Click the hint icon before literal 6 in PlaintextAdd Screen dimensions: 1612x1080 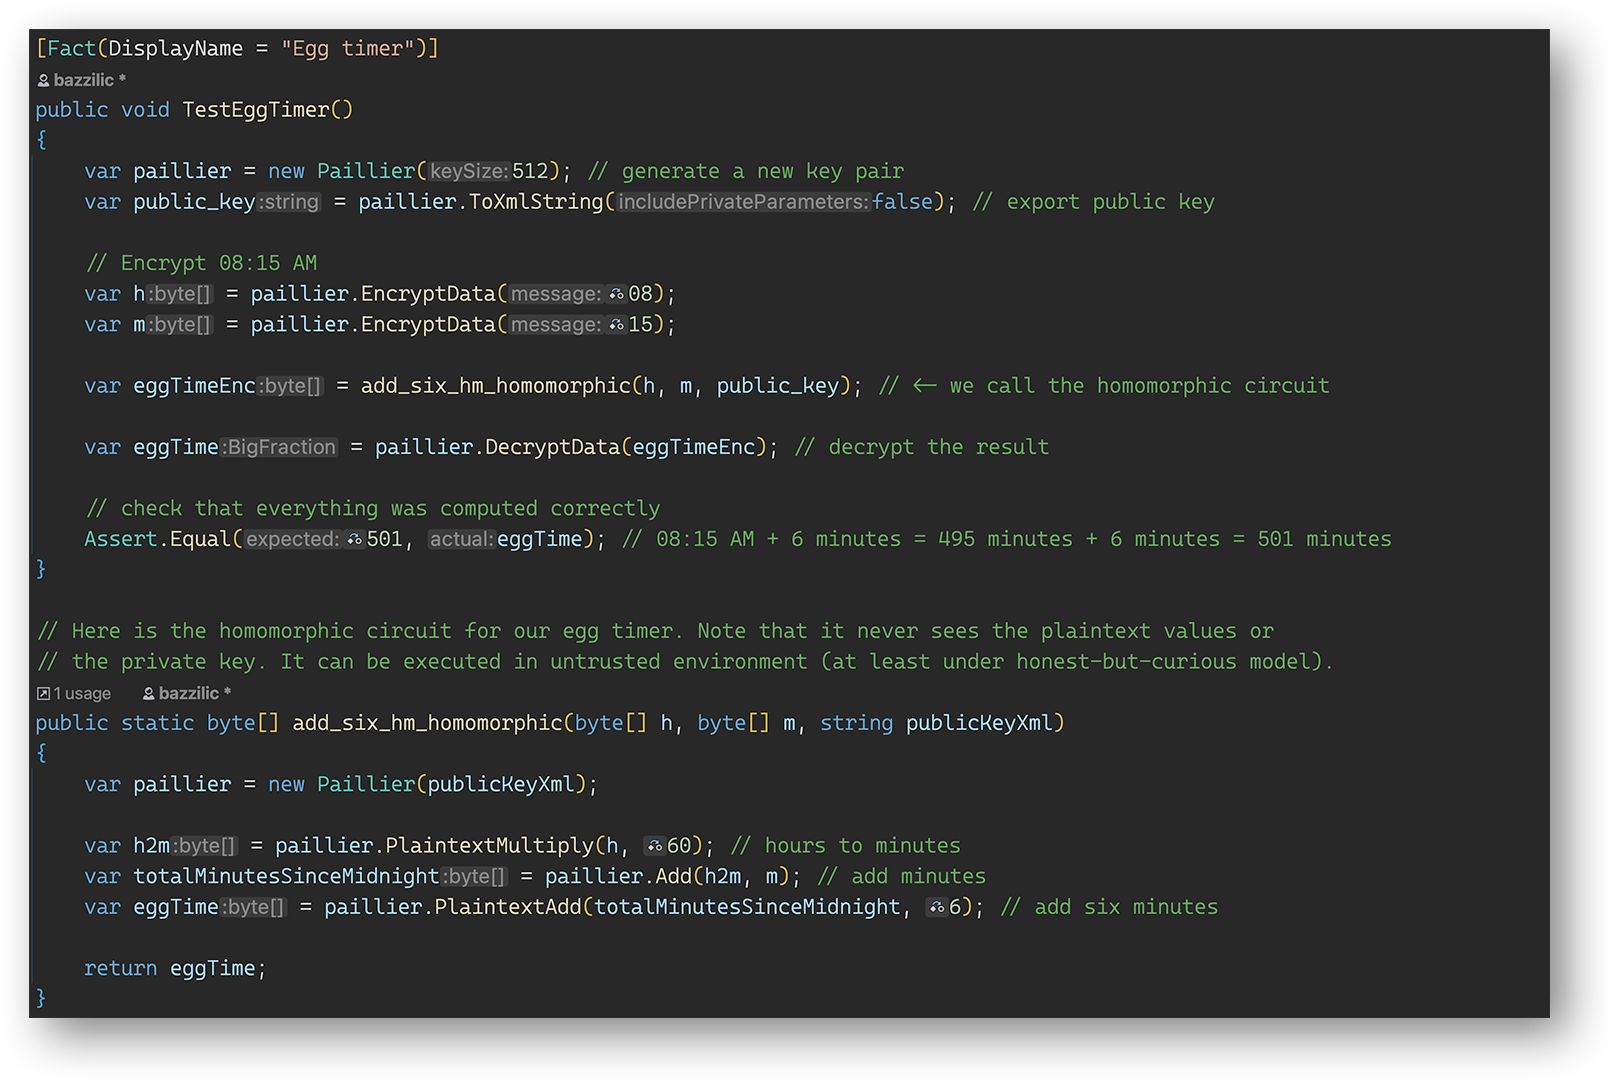937,907
